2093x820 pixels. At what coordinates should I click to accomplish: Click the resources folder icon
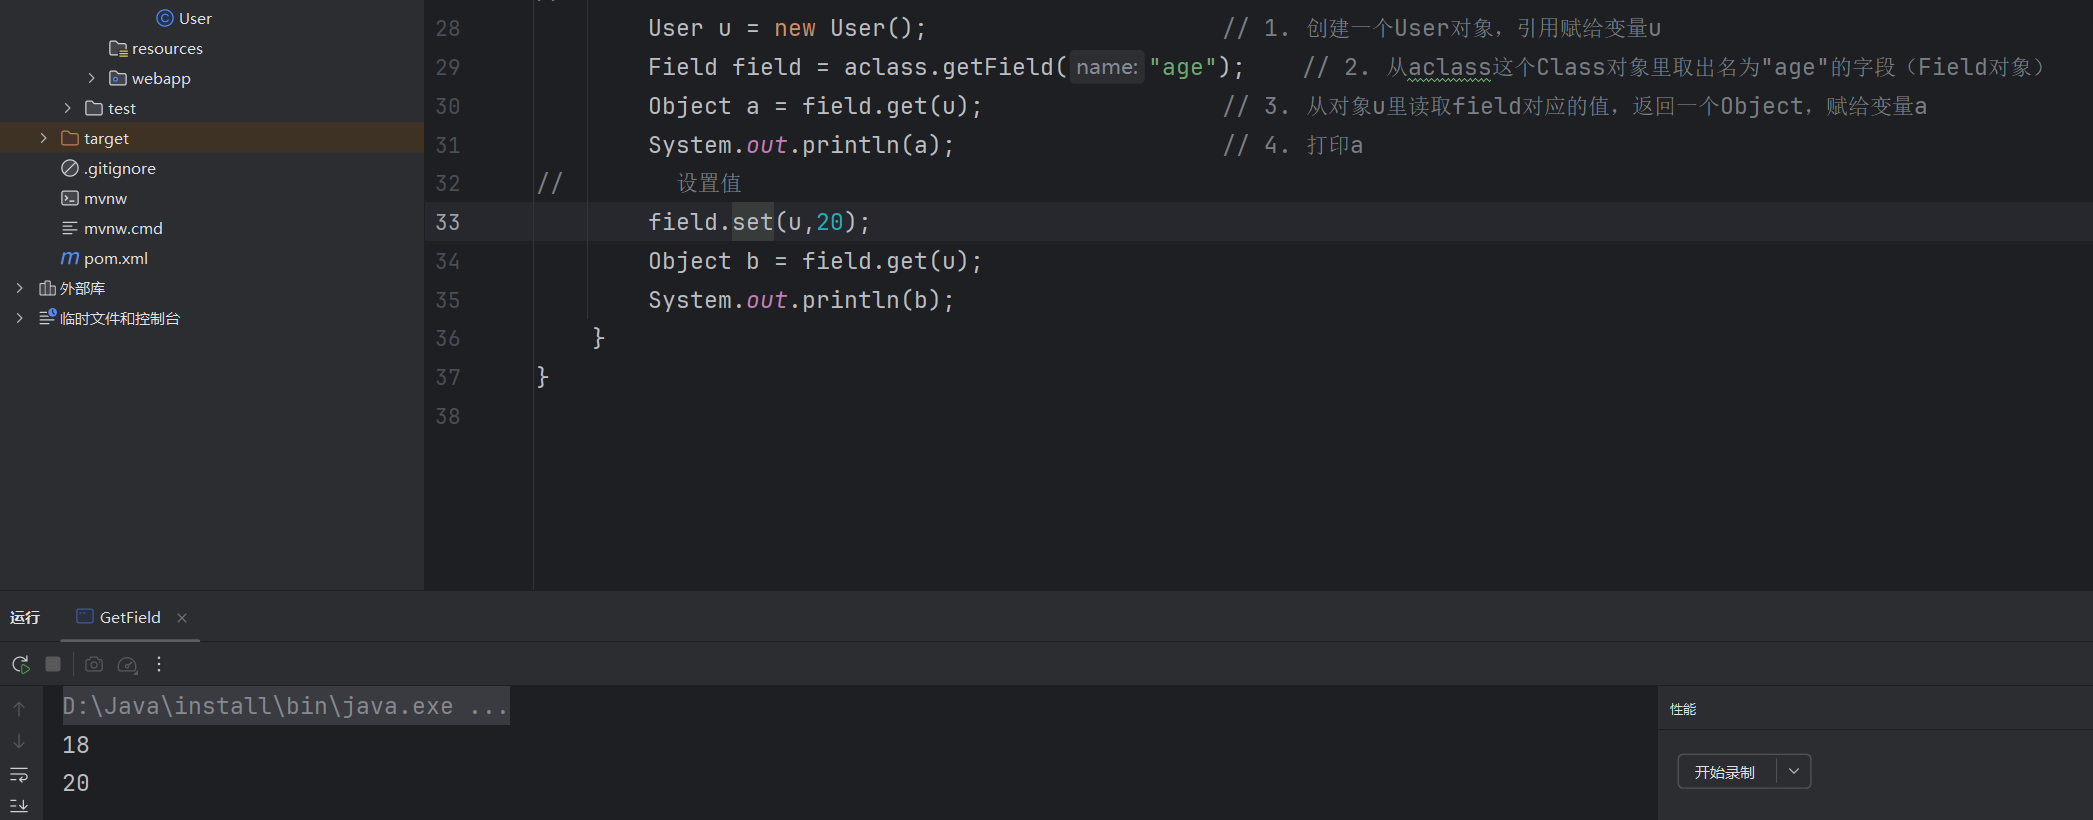(118, 48)
